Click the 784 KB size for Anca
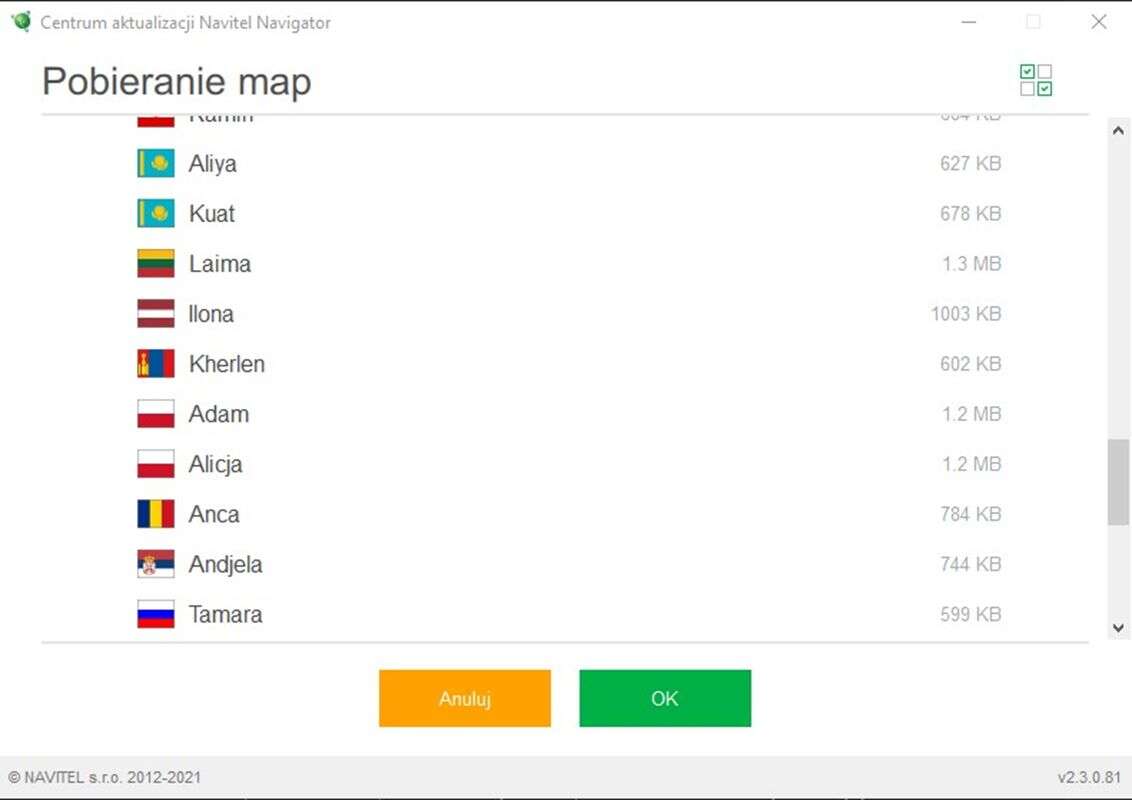Viewport: 1132px width, 800px height. [970, 514]
